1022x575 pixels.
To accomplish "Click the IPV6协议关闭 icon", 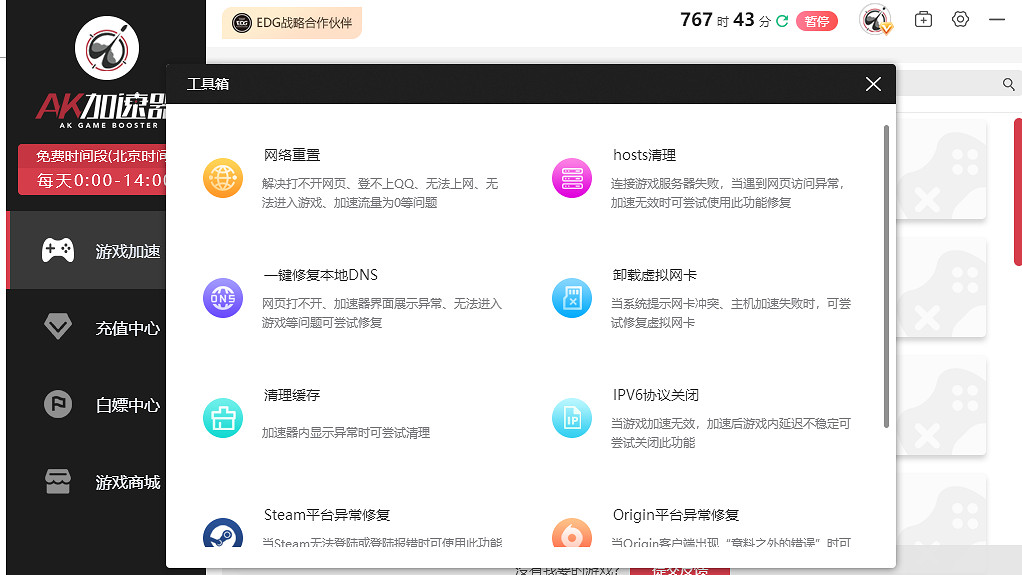I will click(x=572, y=418).
